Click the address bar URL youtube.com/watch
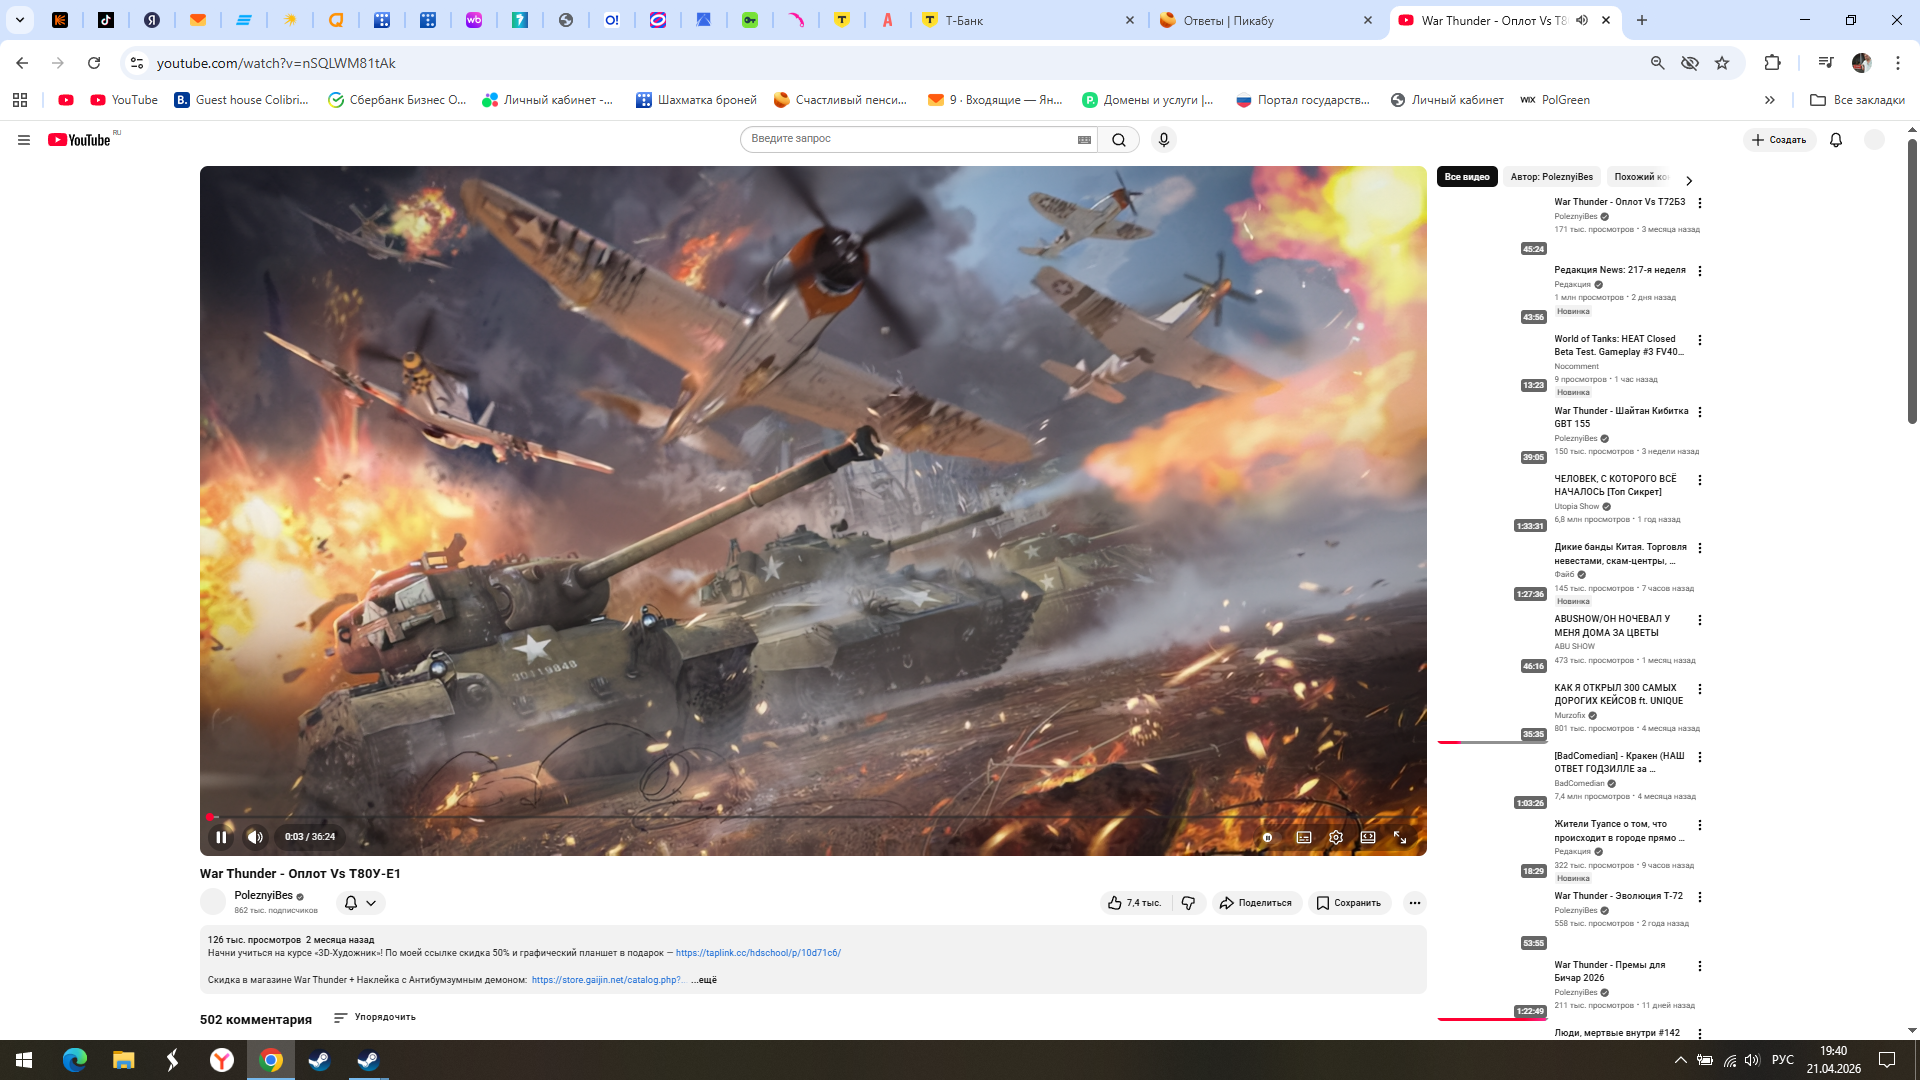1920x1080 pixels. pyautogui.click(x=276, y=63)
